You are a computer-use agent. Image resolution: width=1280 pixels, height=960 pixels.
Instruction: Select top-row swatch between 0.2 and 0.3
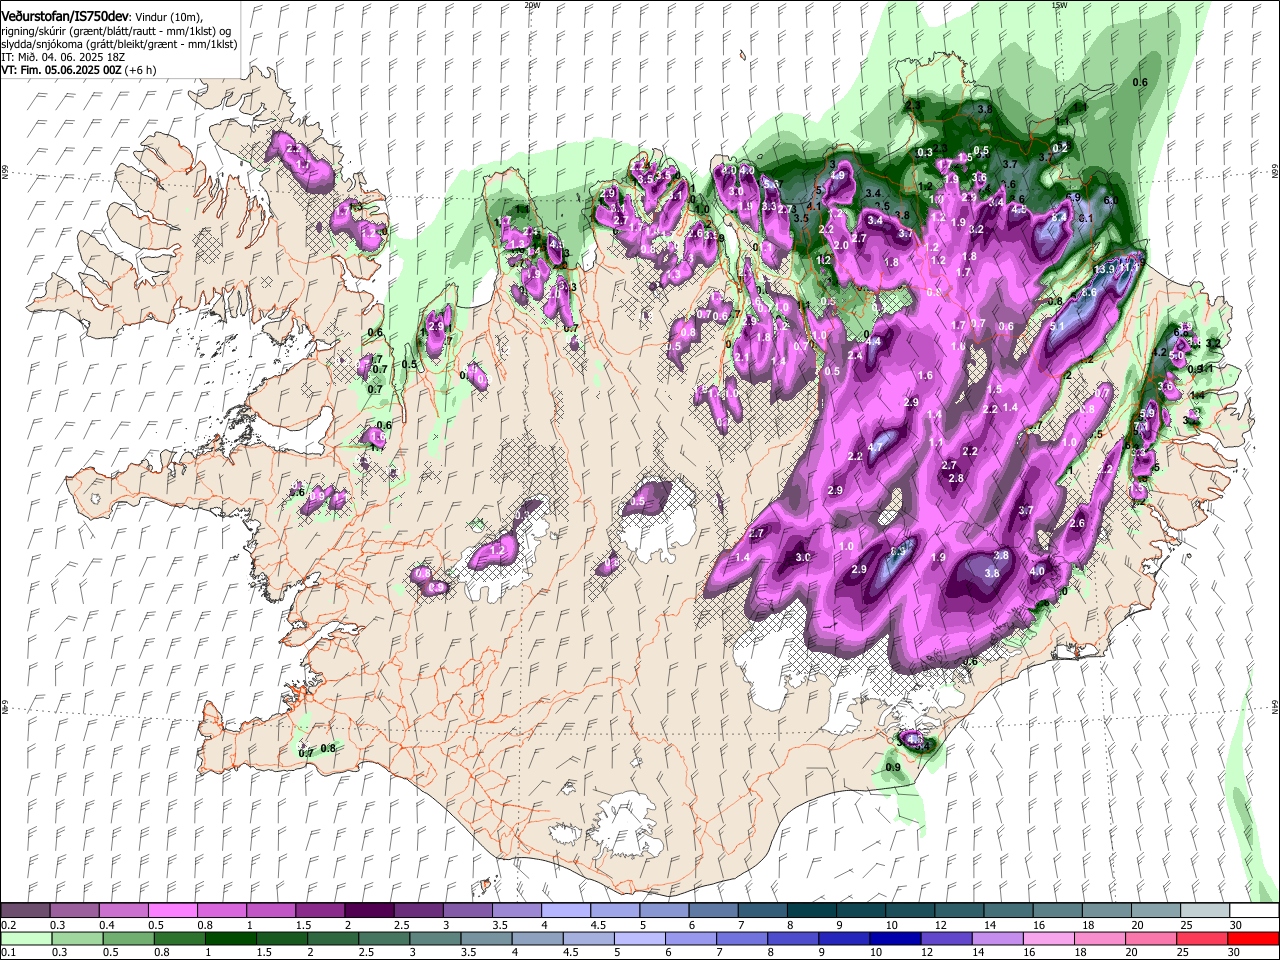25,910
